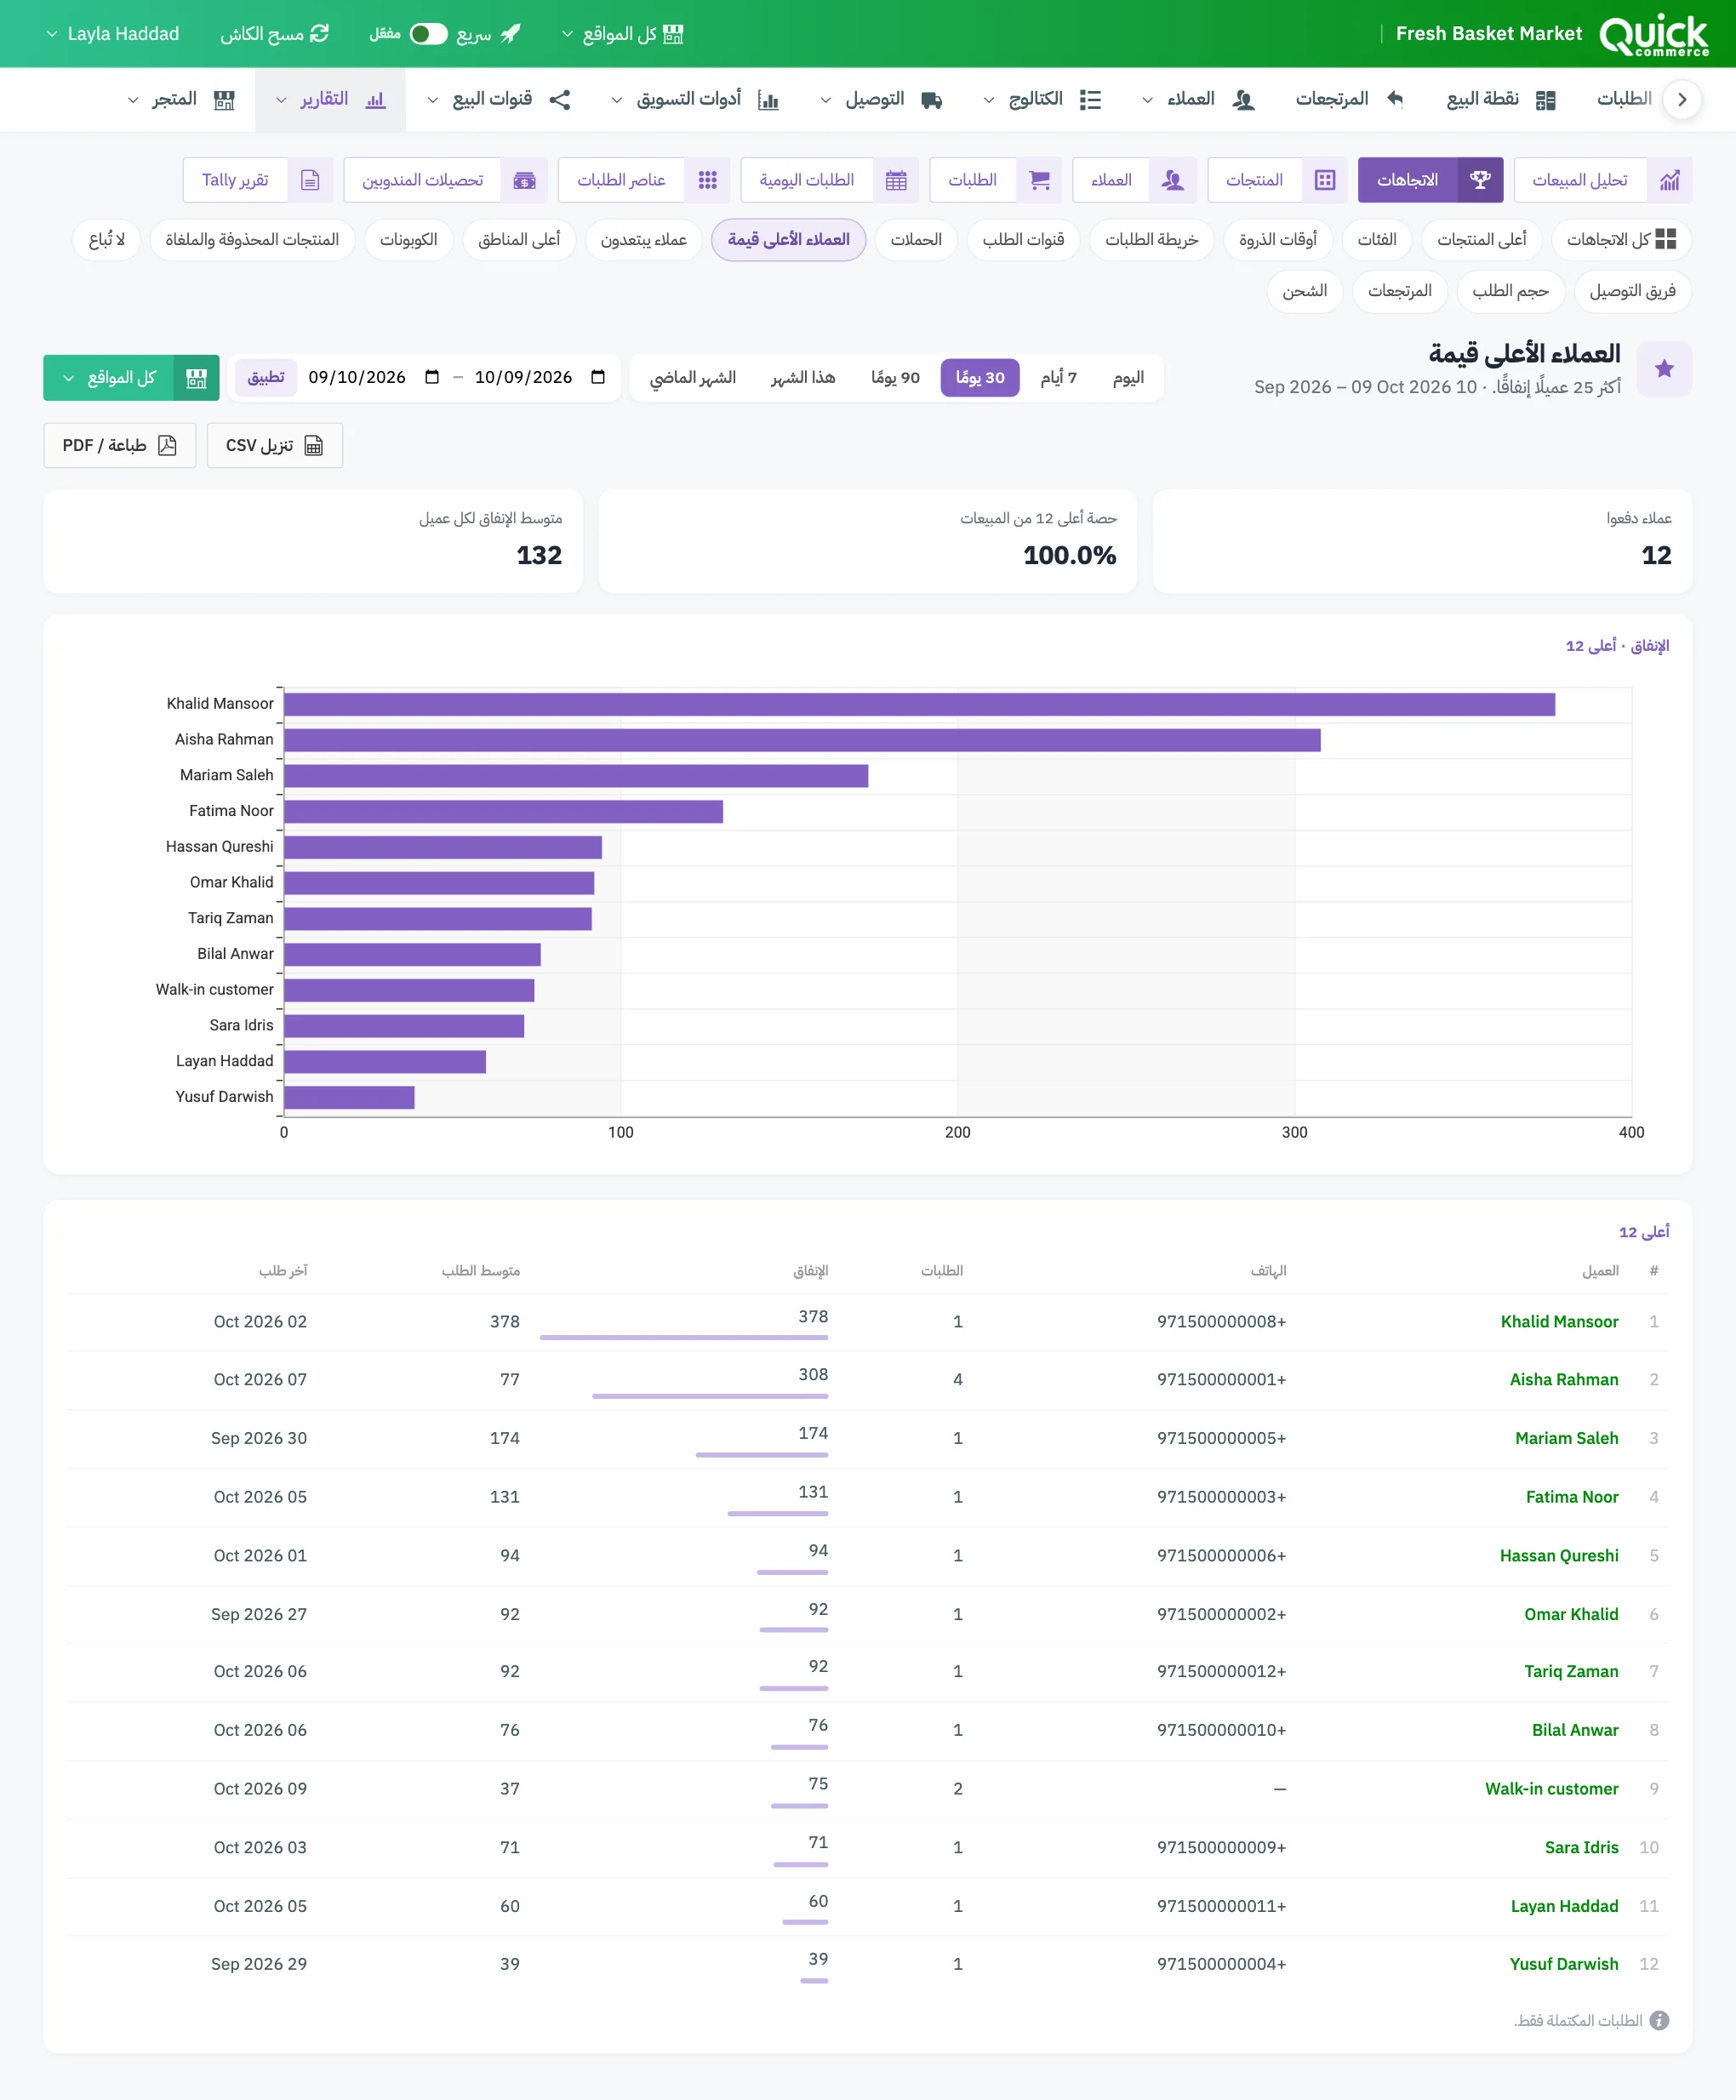Toggle the سريع fast mode switch
This screenshot has height=2100, width=1736.
429,34
